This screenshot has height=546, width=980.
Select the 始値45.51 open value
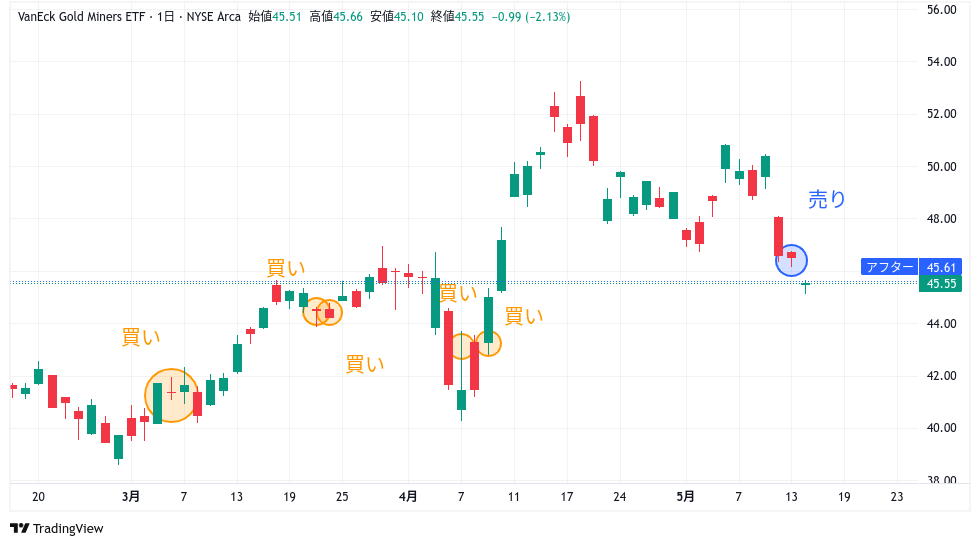[275, 17]
